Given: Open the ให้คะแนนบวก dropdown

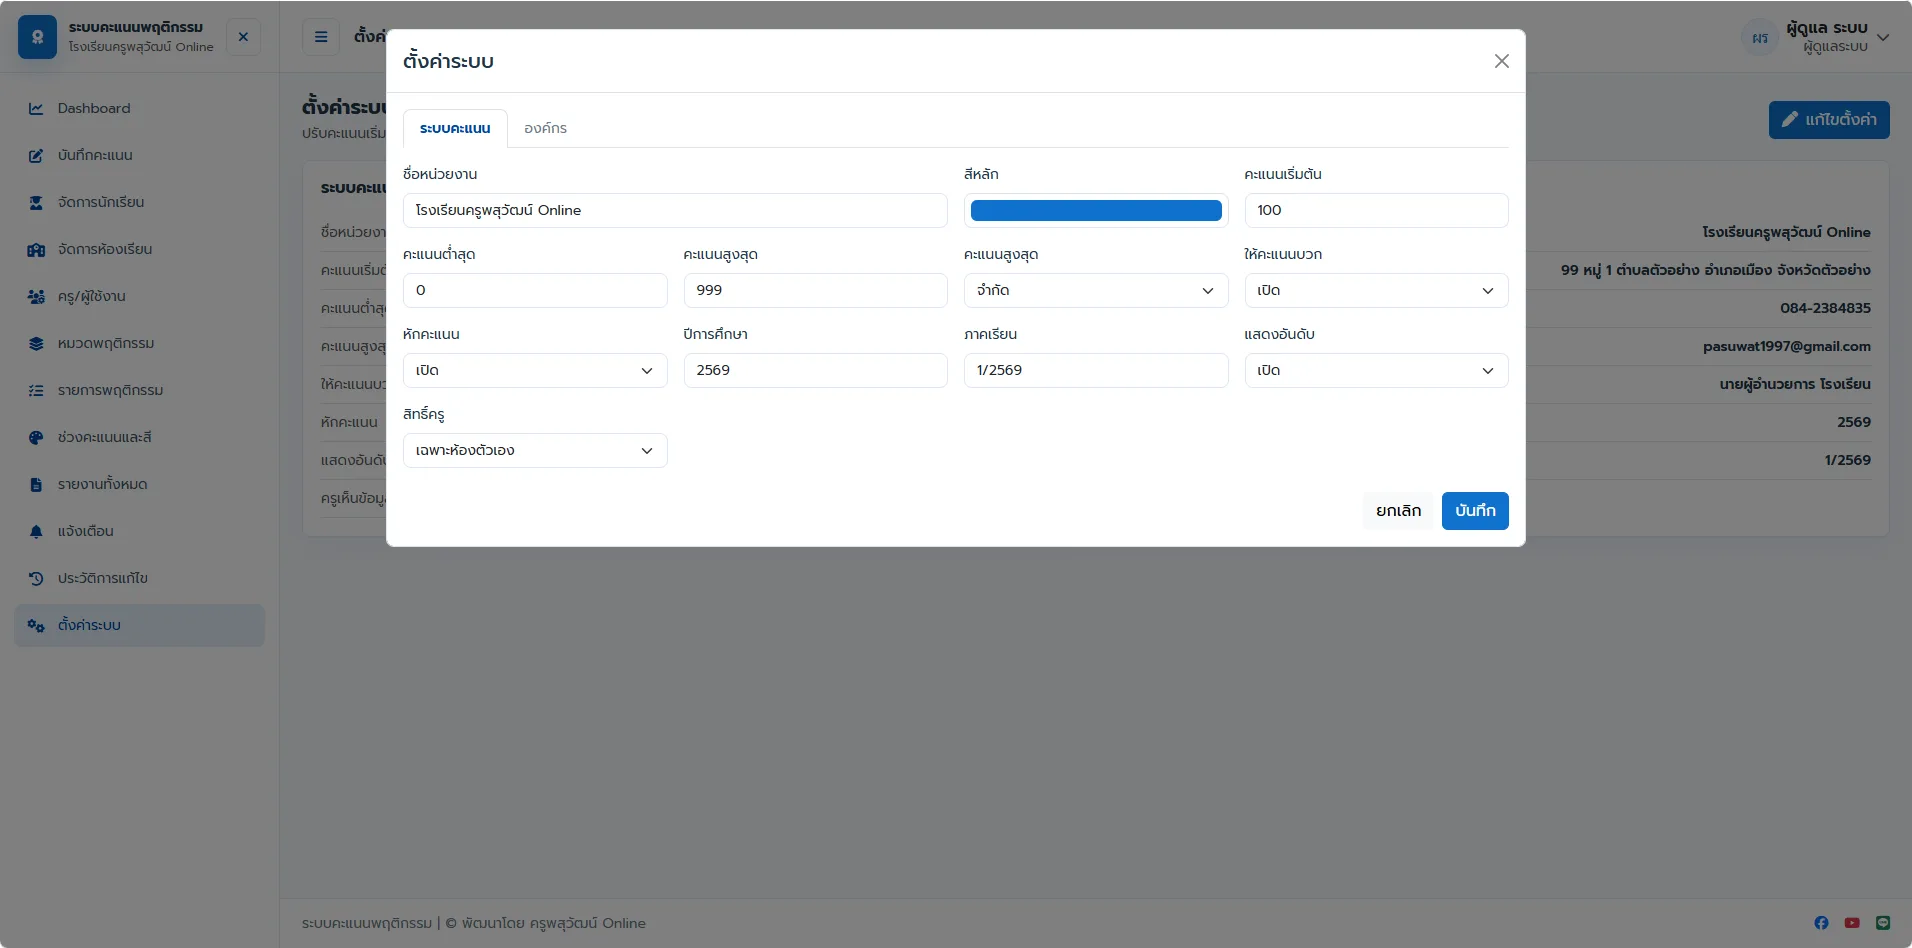Looking at the screenshot, I should tap(1376, 290).
